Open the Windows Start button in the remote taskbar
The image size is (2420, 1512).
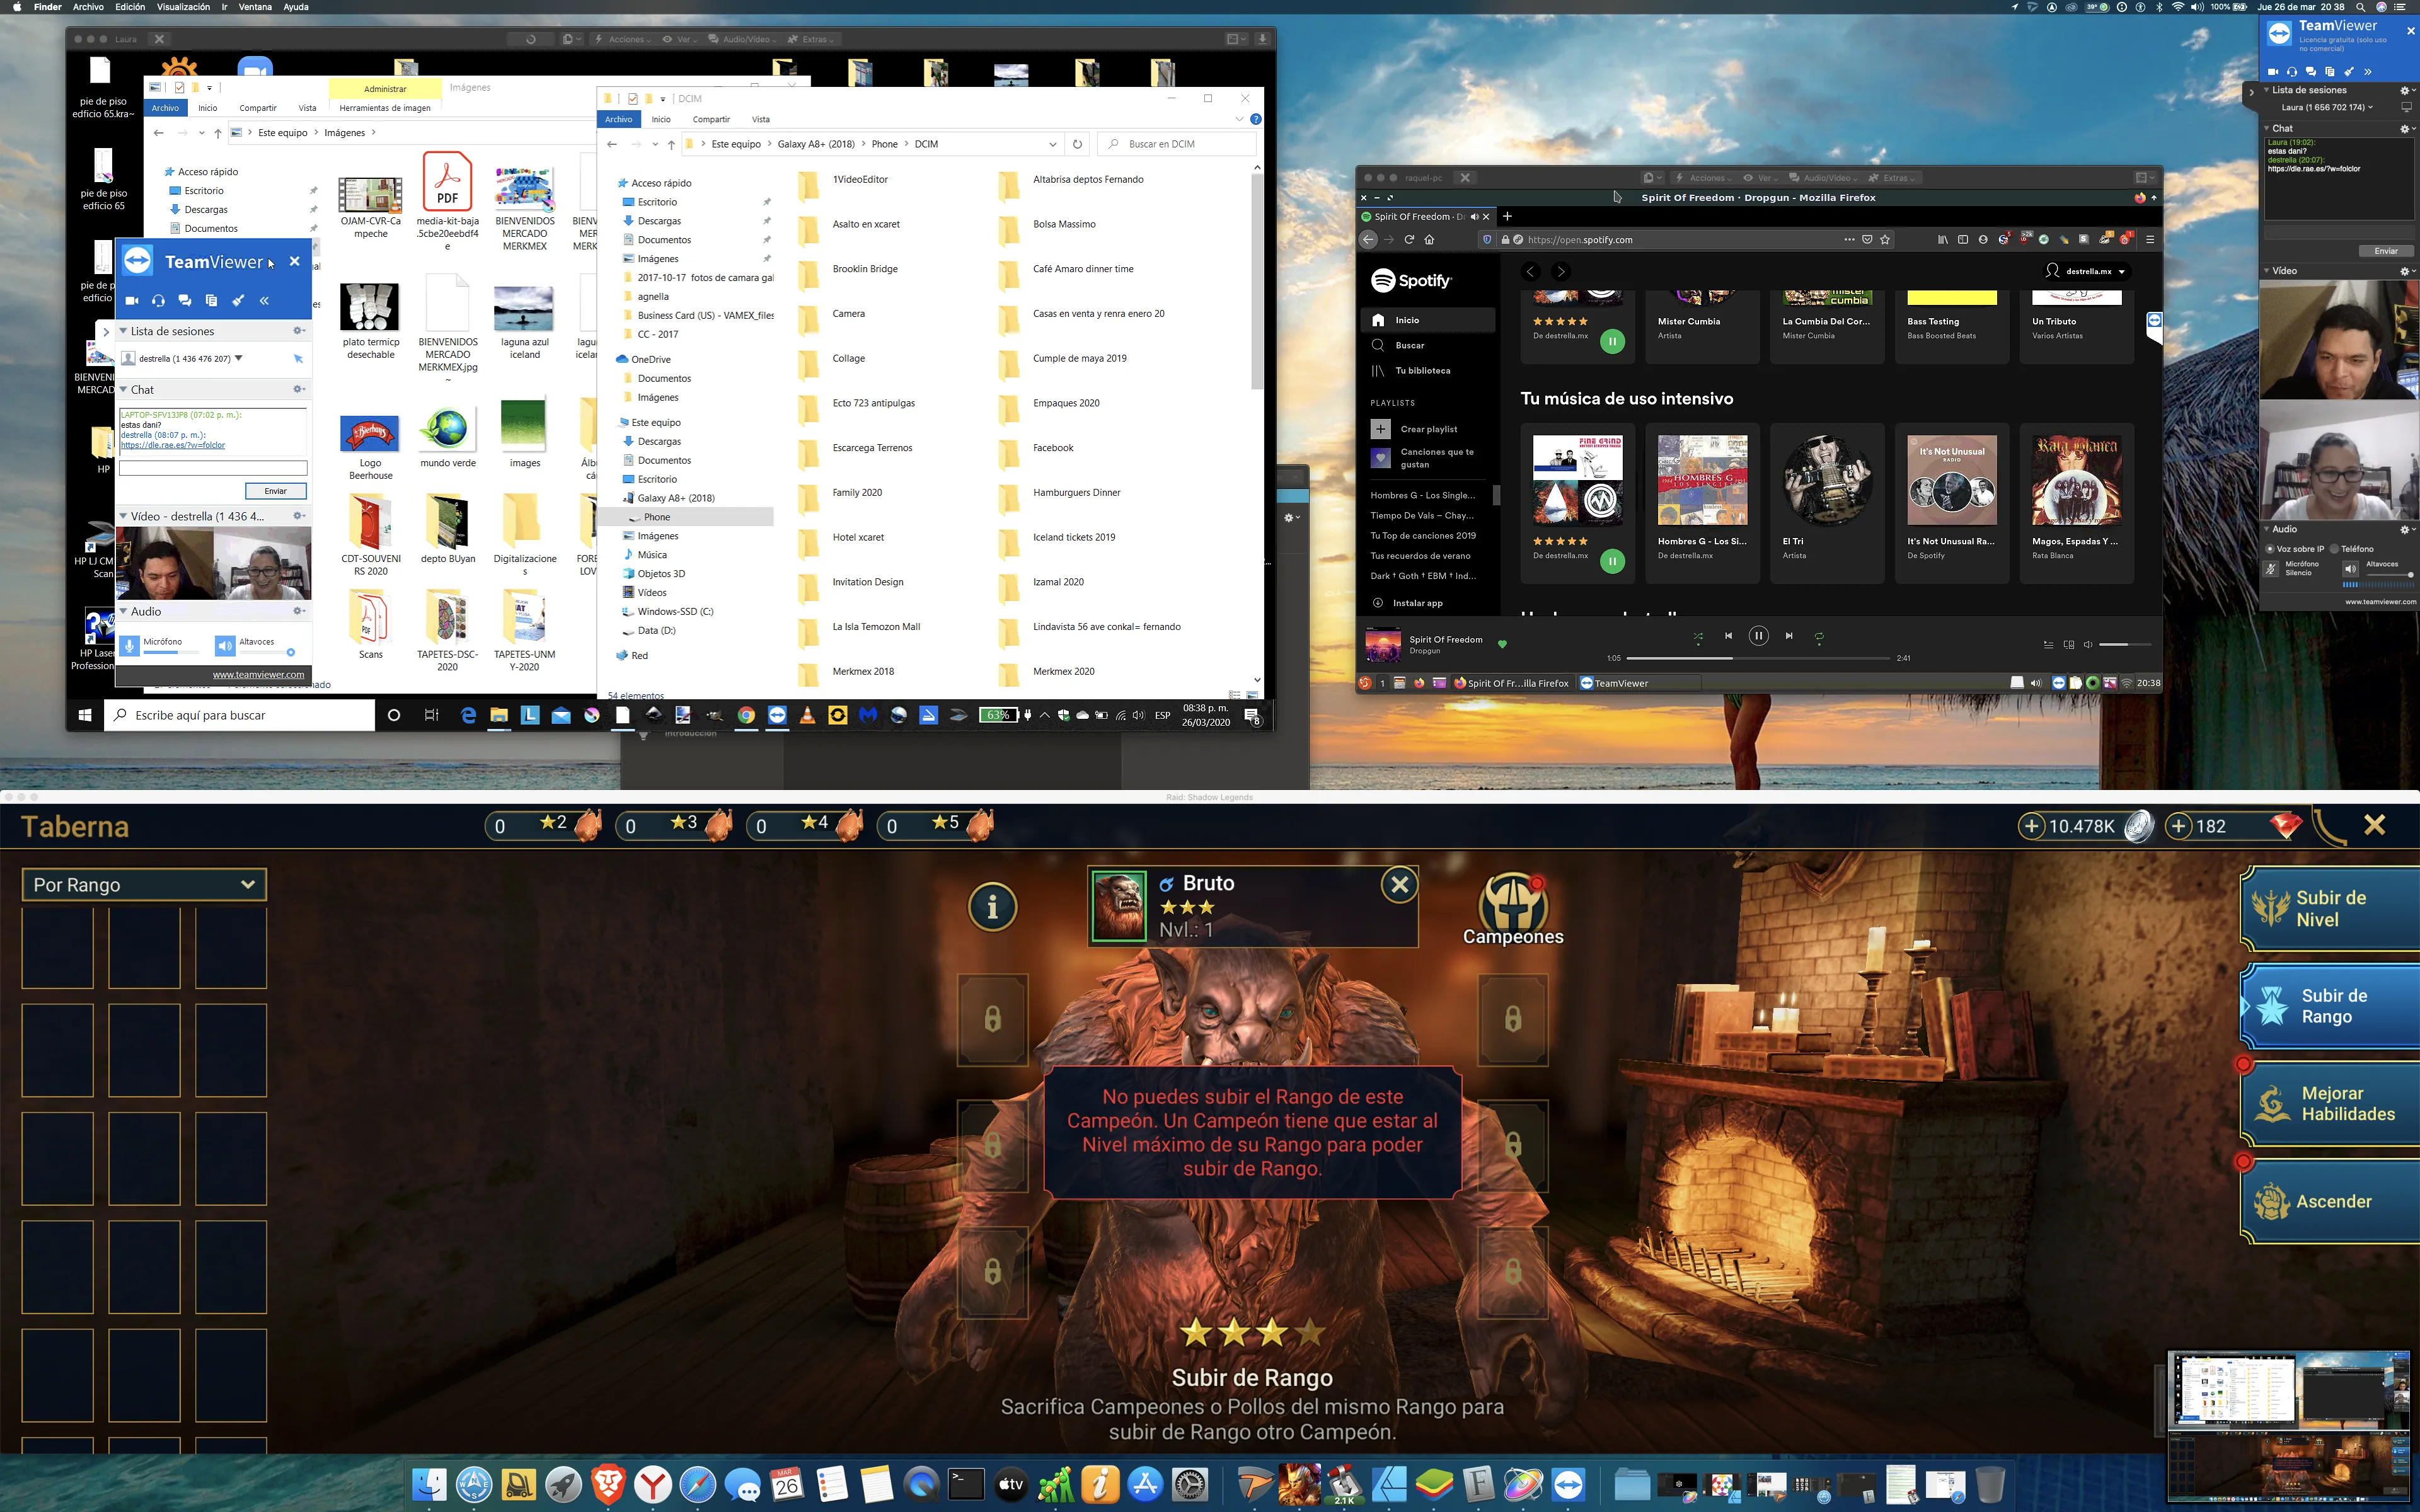coord(85,715)
